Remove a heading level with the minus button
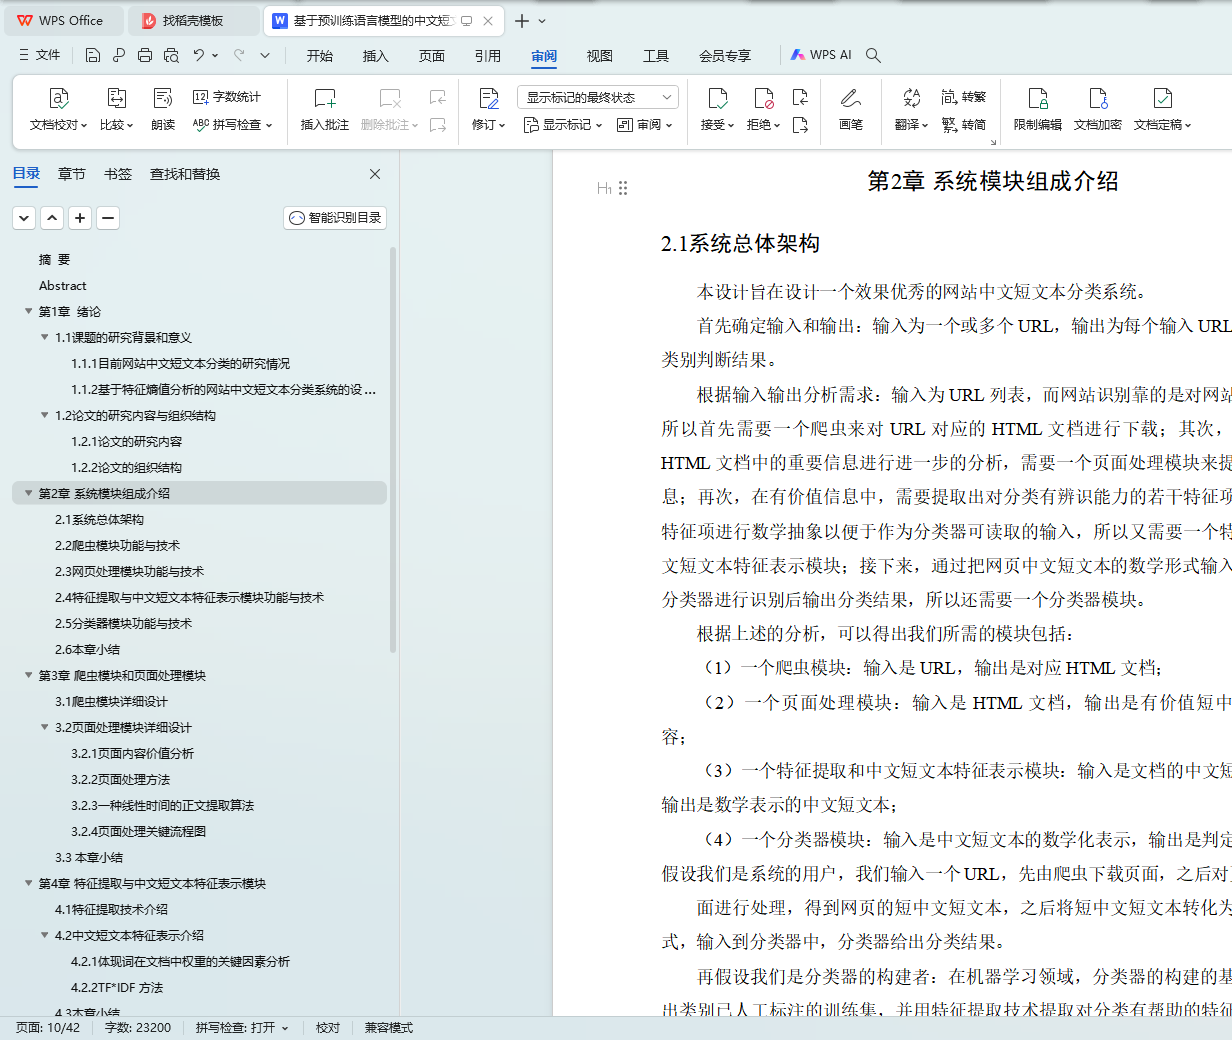1232x1040 pixels. pos(108,217)
